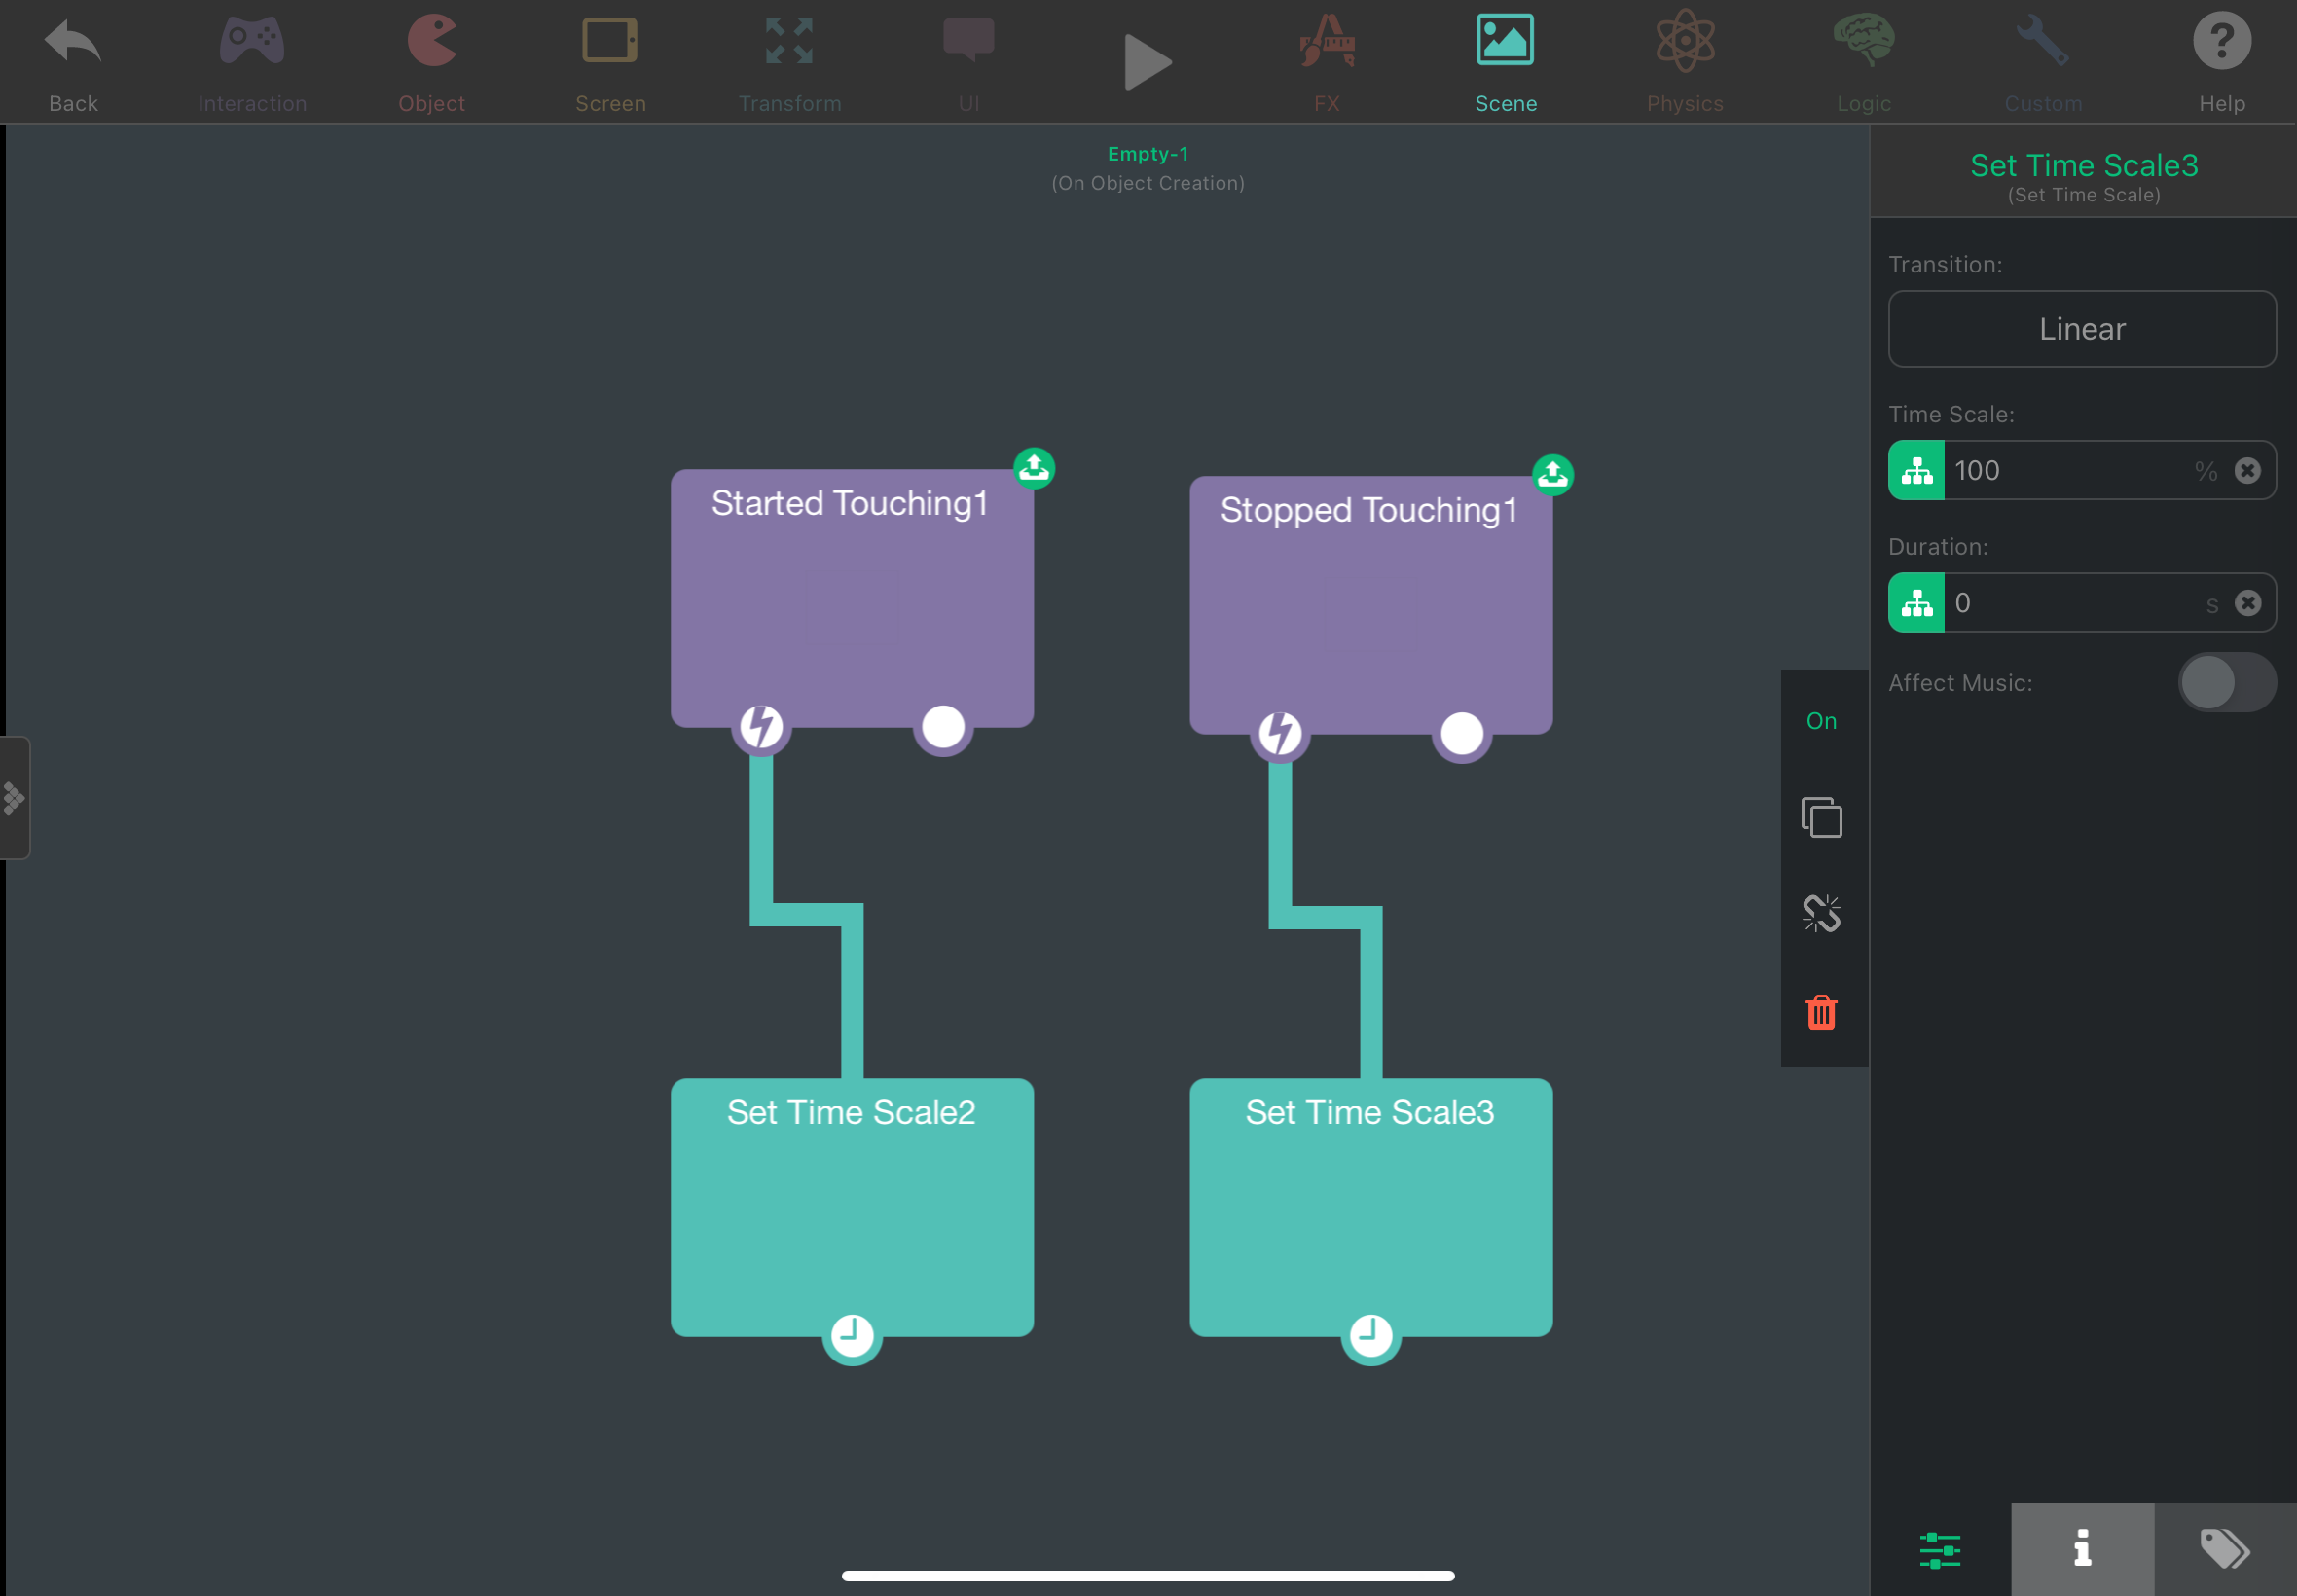The image size is (2297, 1596).
Task: Switch to the tags tab
Action: (2224, 1548)
